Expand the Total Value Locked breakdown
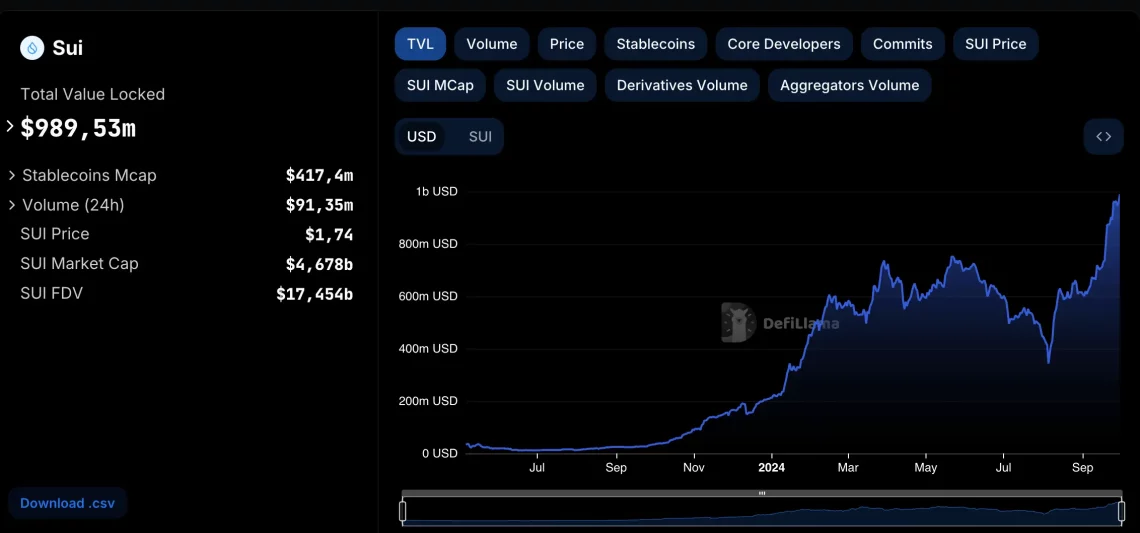1140x533 pixels. (x=10, y=127)
